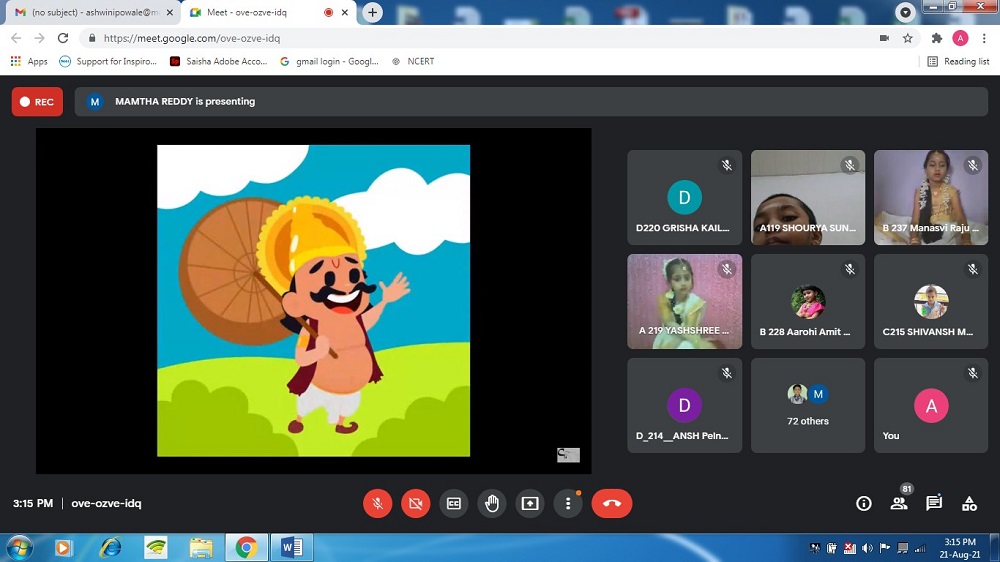
Task: Raise your hand
Action: [491, 504]
